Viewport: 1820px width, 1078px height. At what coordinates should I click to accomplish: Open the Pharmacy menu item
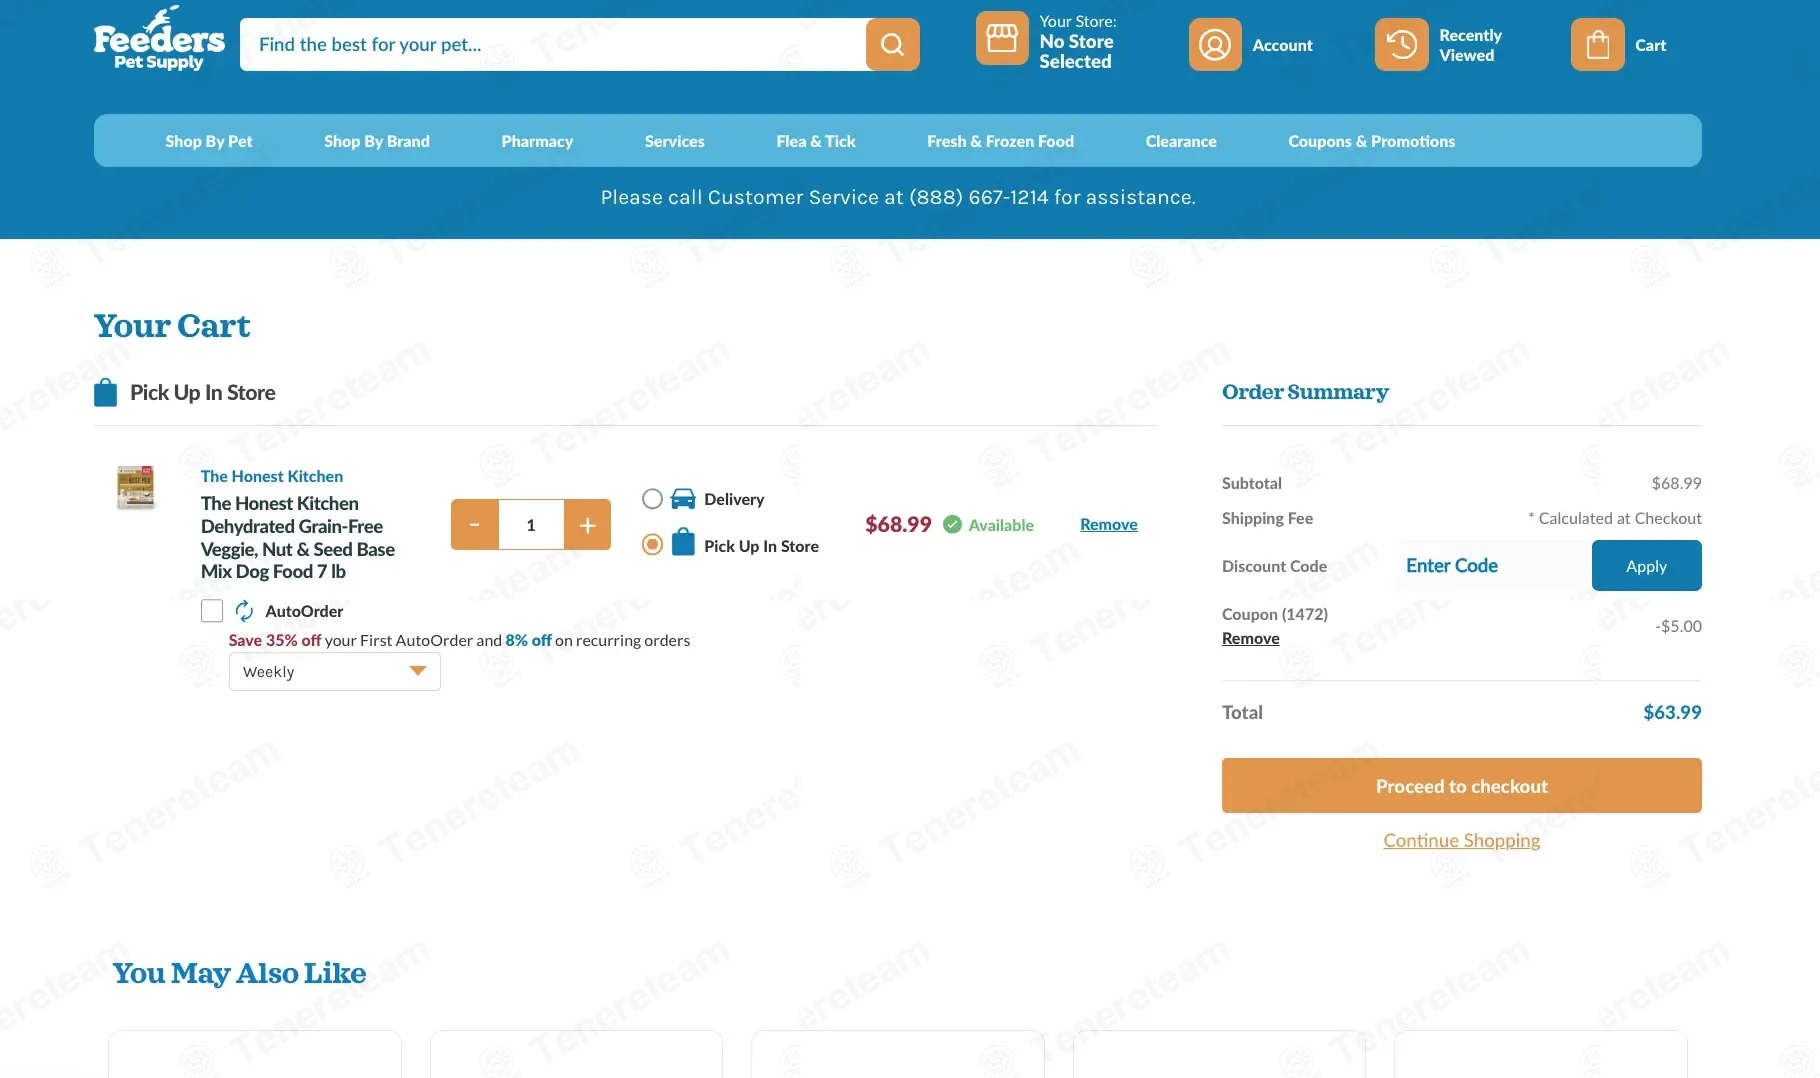pos(537,141)
